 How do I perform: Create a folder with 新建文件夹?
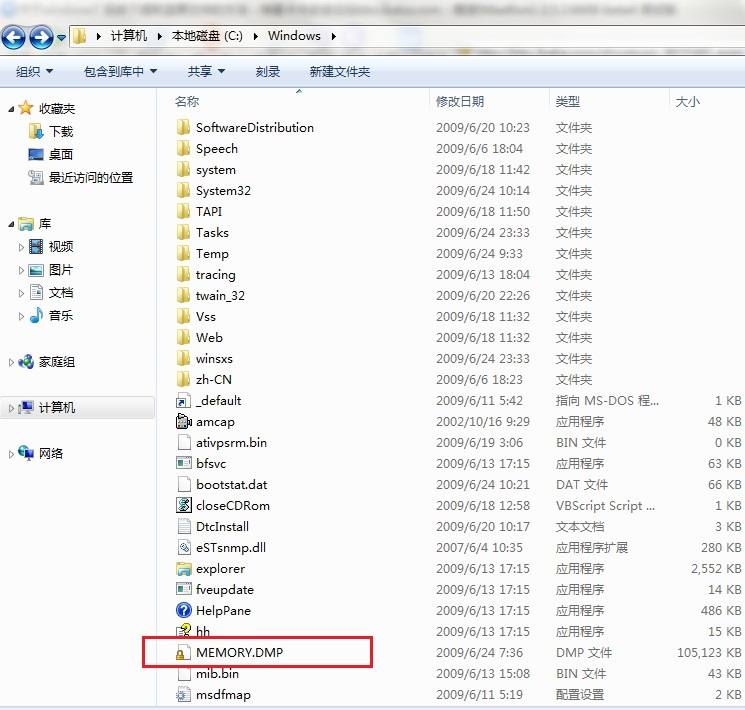point(339,72)
